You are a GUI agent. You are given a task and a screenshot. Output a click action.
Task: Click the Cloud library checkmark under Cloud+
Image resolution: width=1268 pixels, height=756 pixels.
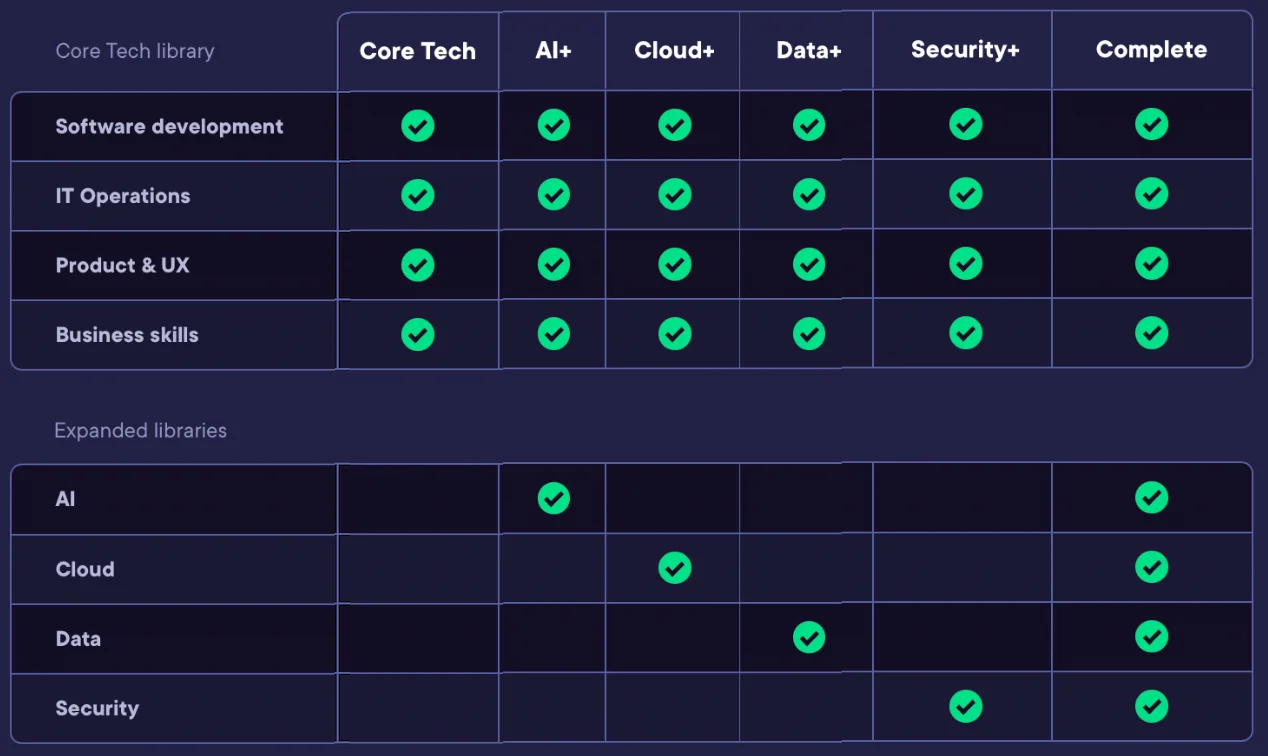point(673,567)
